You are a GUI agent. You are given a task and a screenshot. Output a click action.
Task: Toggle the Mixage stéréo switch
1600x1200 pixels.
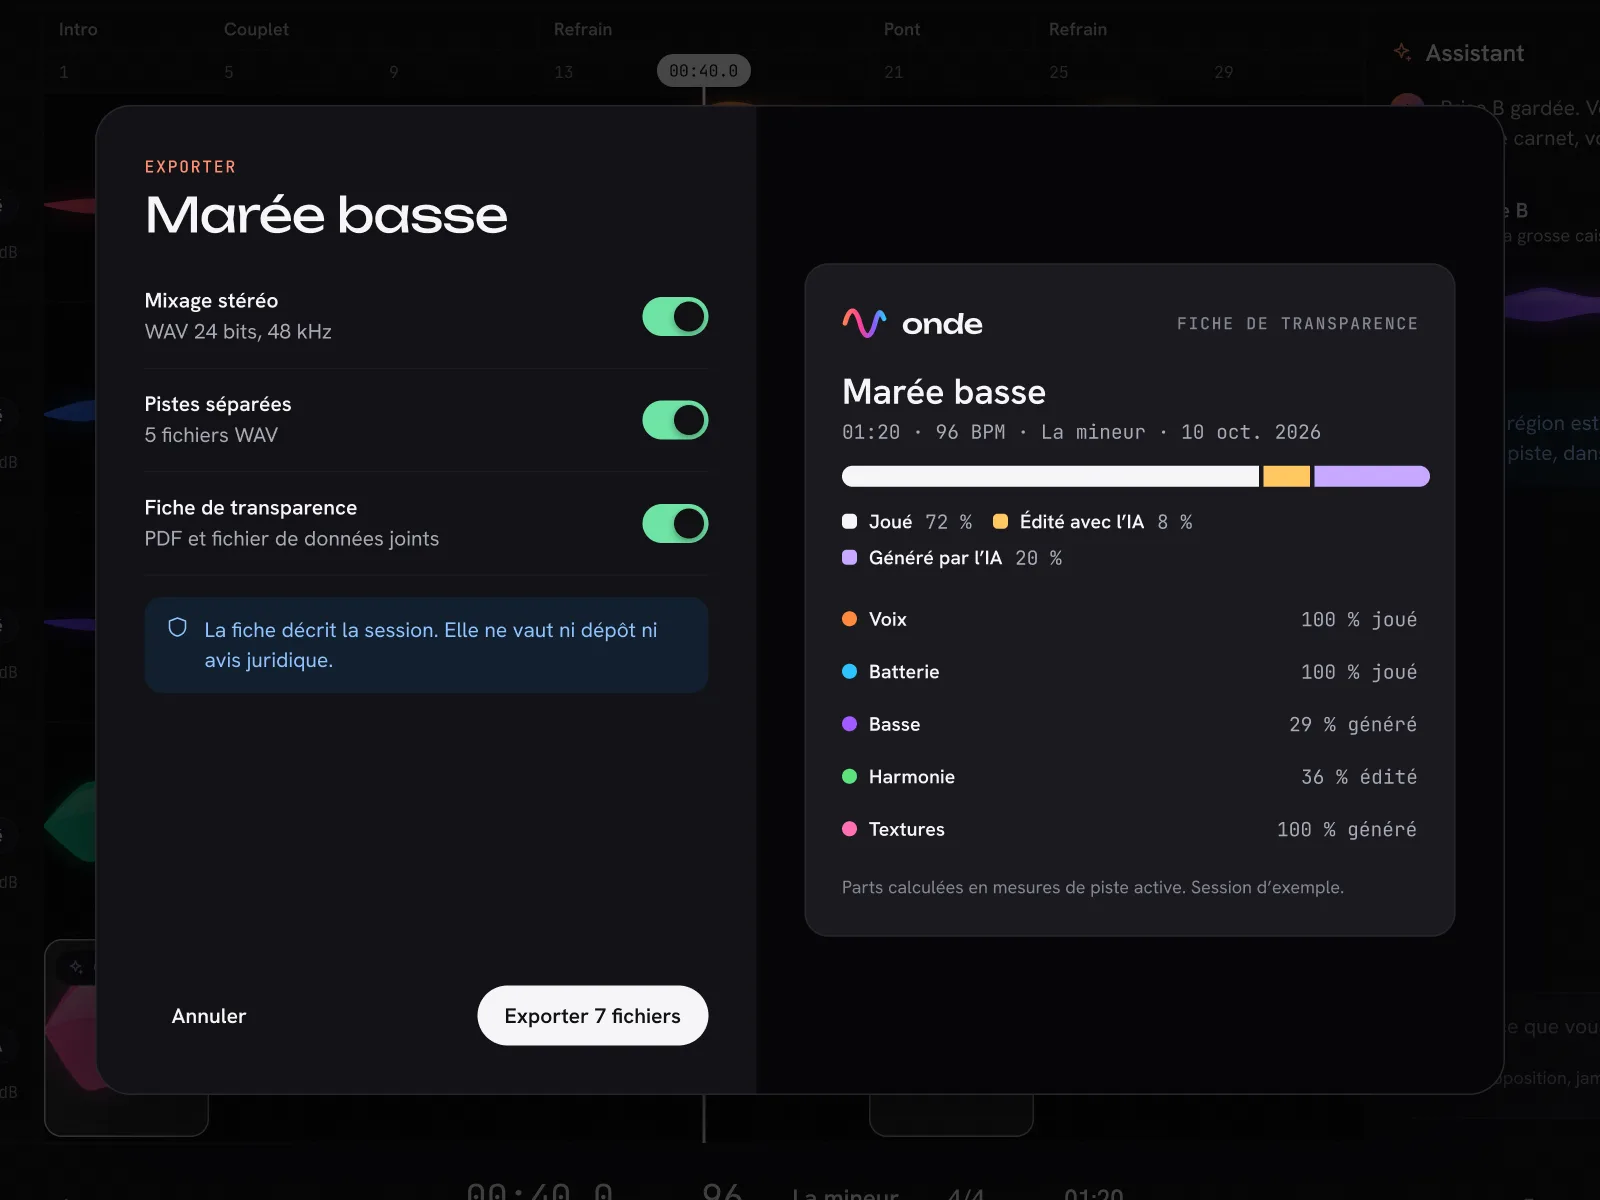pyautogui.click(x=675, y=317)
